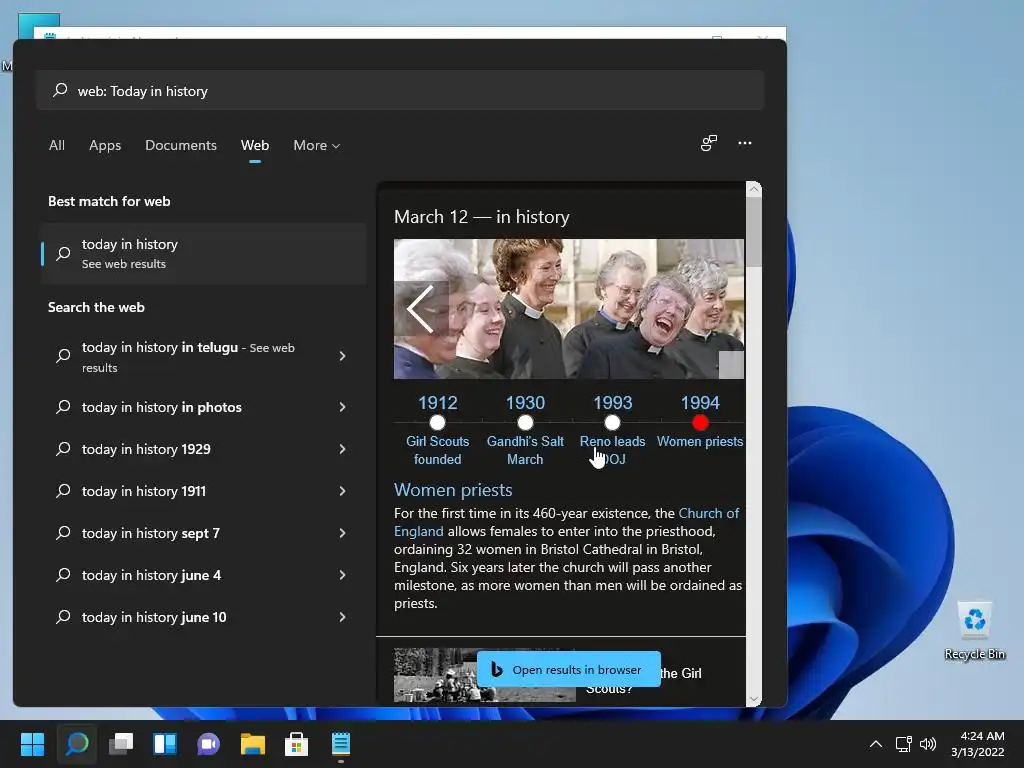
Task: Expand the 'today in history june 10' chevron
Action: pyautogui.click(x=342, y=616)
